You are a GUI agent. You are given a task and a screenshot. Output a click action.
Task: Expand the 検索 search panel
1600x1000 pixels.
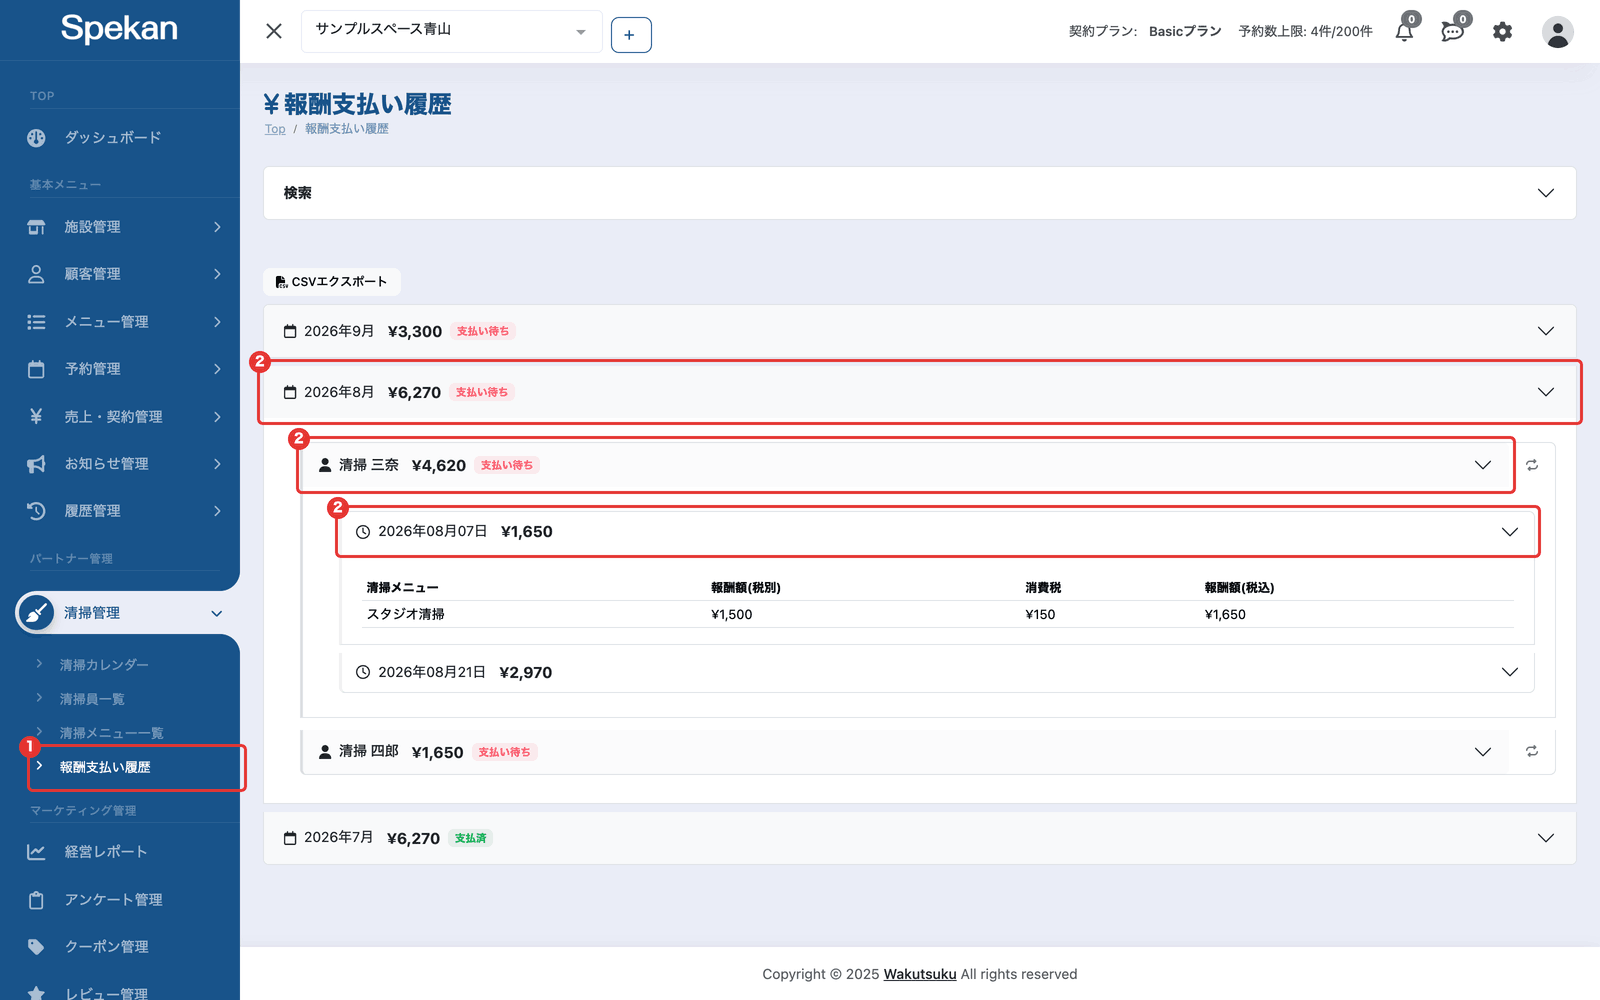(x=920, y=193)
